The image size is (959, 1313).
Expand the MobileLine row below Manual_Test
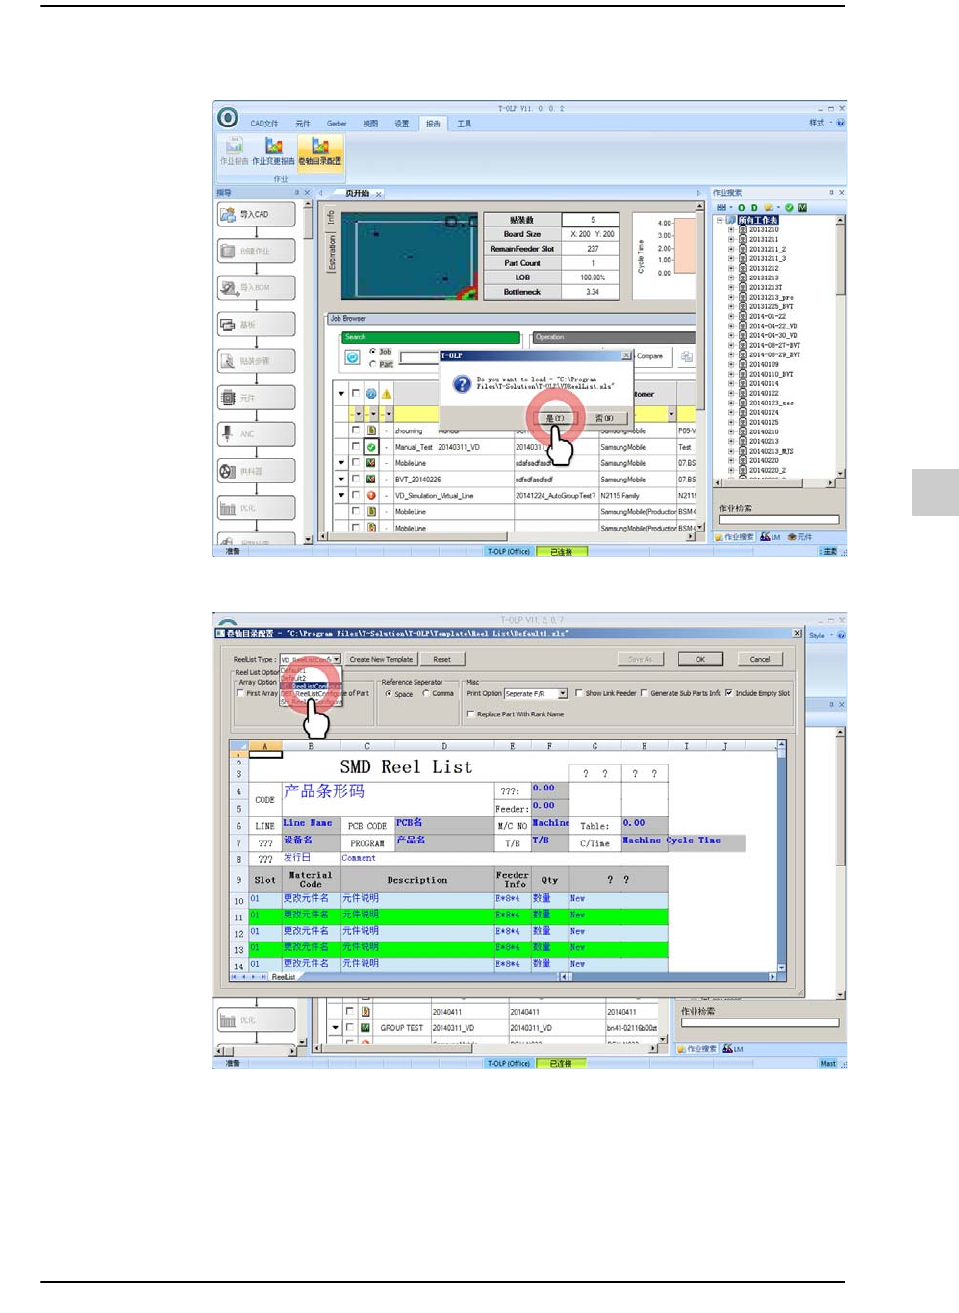point(341,463)
